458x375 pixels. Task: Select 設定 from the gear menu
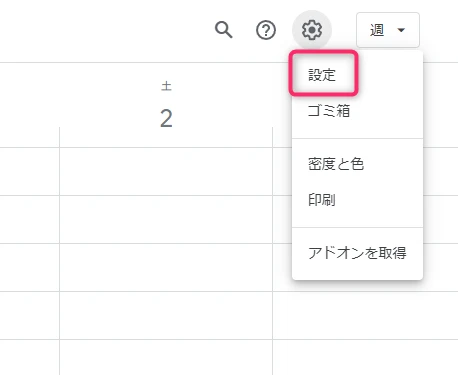(x=323, y=74)
